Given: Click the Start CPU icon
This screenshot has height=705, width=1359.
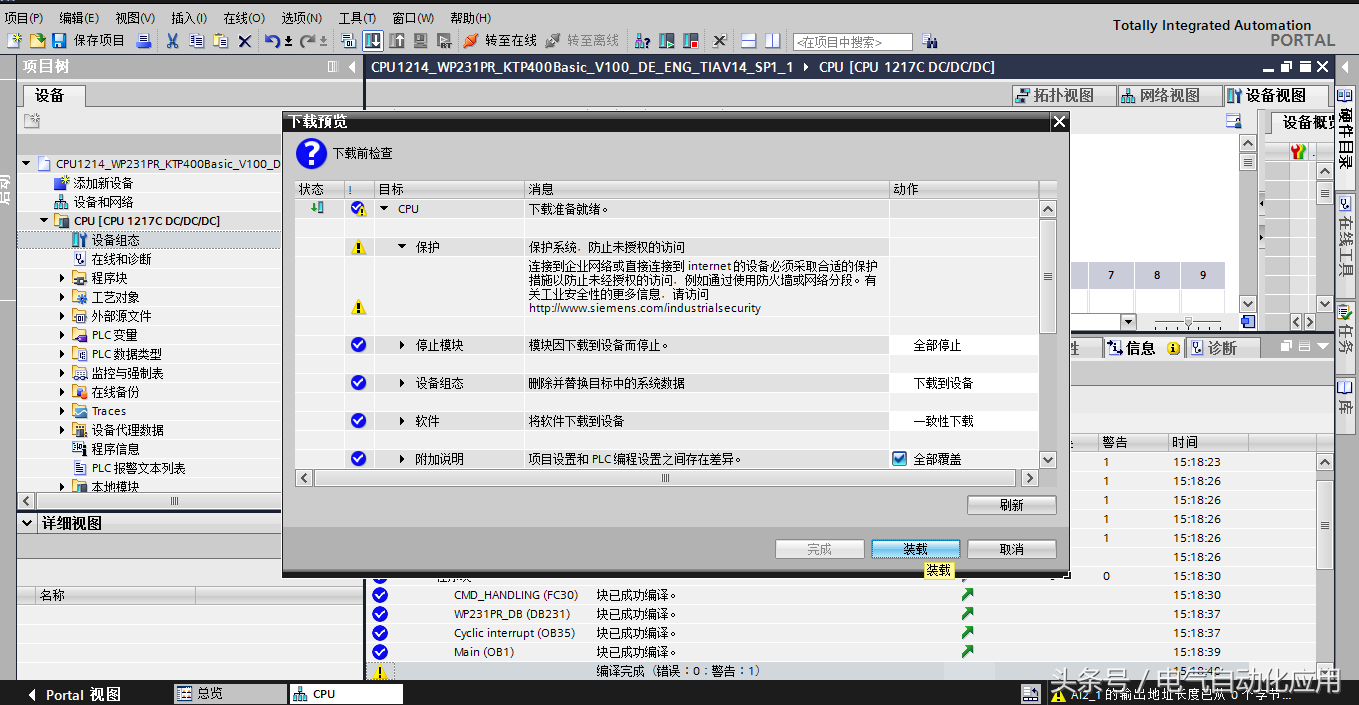Looking at the screenshot, I should [x=667, y=41].
